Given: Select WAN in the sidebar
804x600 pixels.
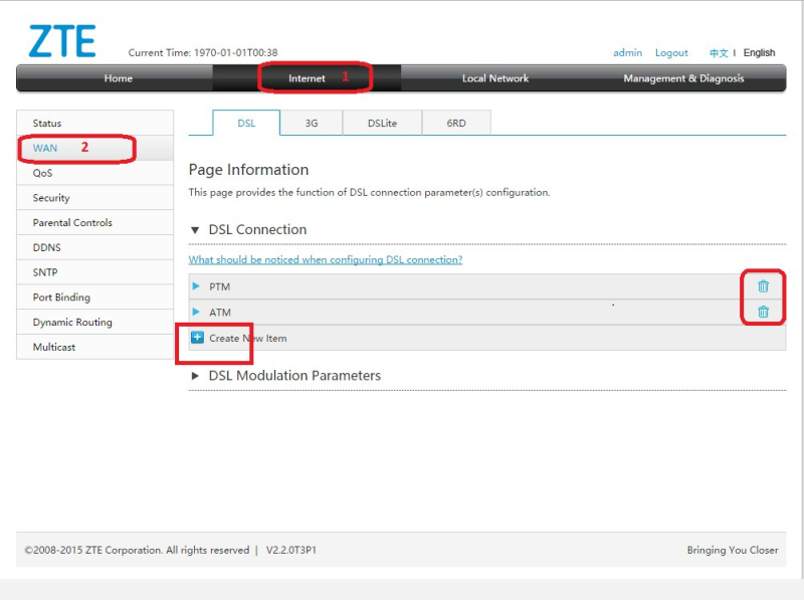Looking at the screenshot, I should pyautogui.click(x=45, y=148).
